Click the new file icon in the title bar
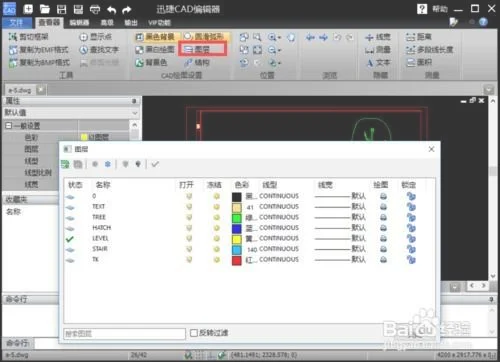The width and height of the screenshot is (500, 362). 28,9
